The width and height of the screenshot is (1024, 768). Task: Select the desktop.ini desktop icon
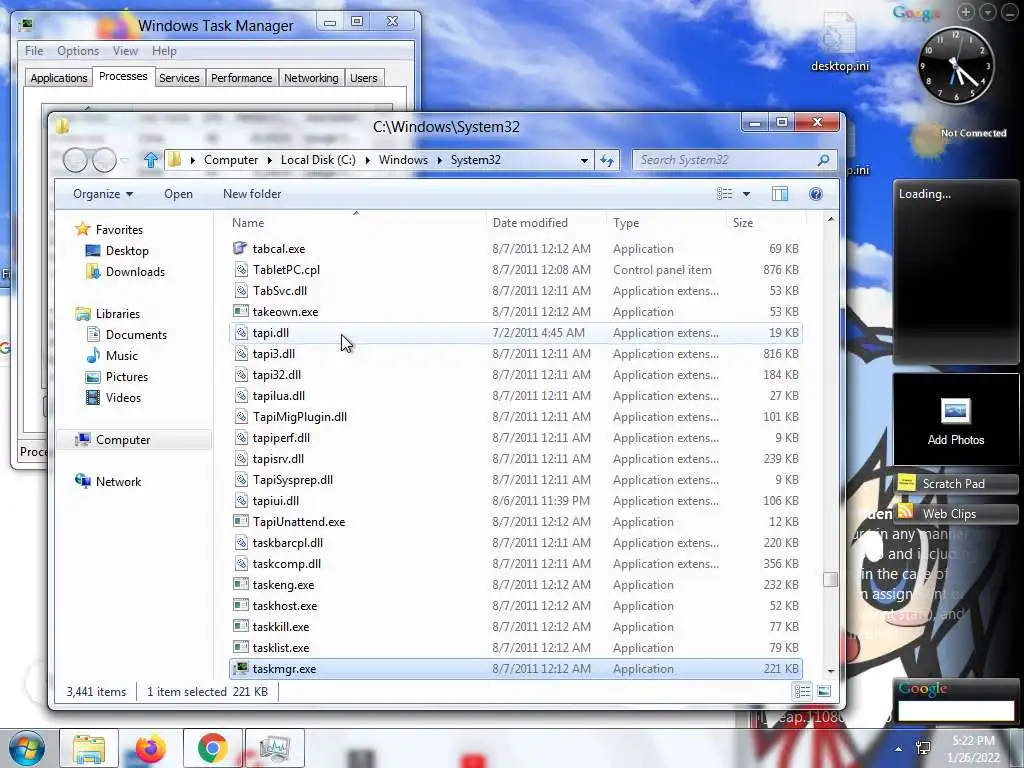pos(839,44)
